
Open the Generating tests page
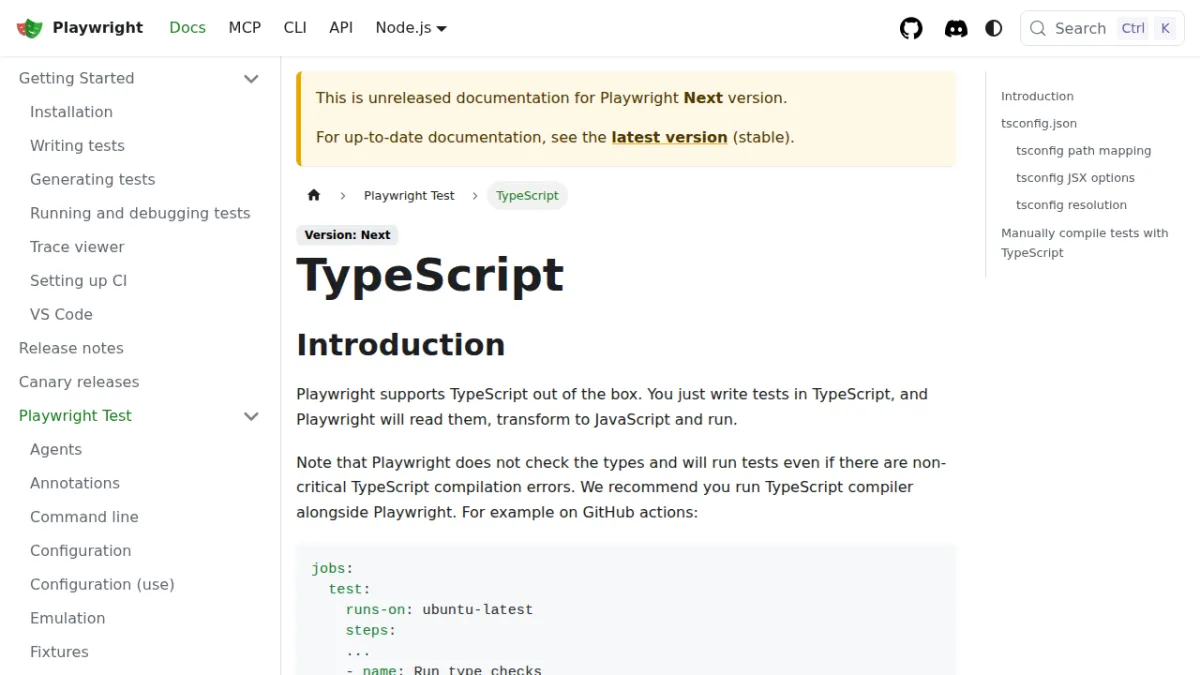tap(92, 180)
